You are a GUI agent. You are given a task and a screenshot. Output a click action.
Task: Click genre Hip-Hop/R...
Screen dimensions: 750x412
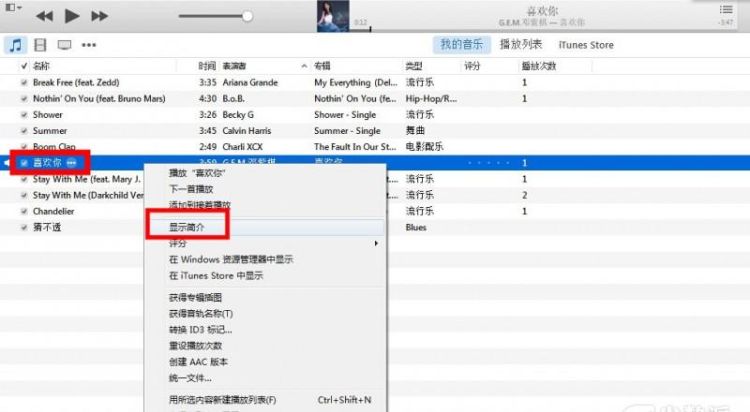[x=431, y=99]
